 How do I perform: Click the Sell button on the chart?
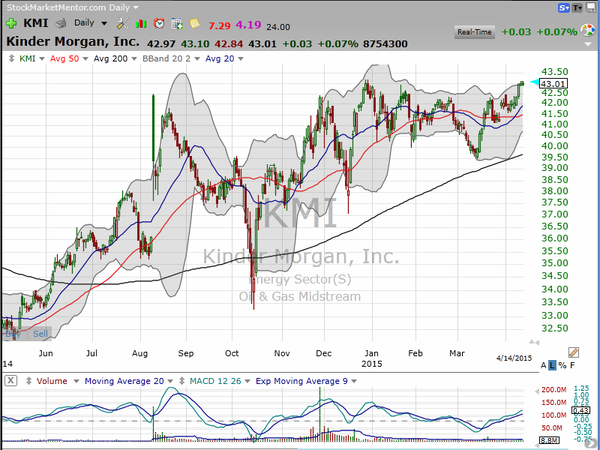click(x=40, y=334)
